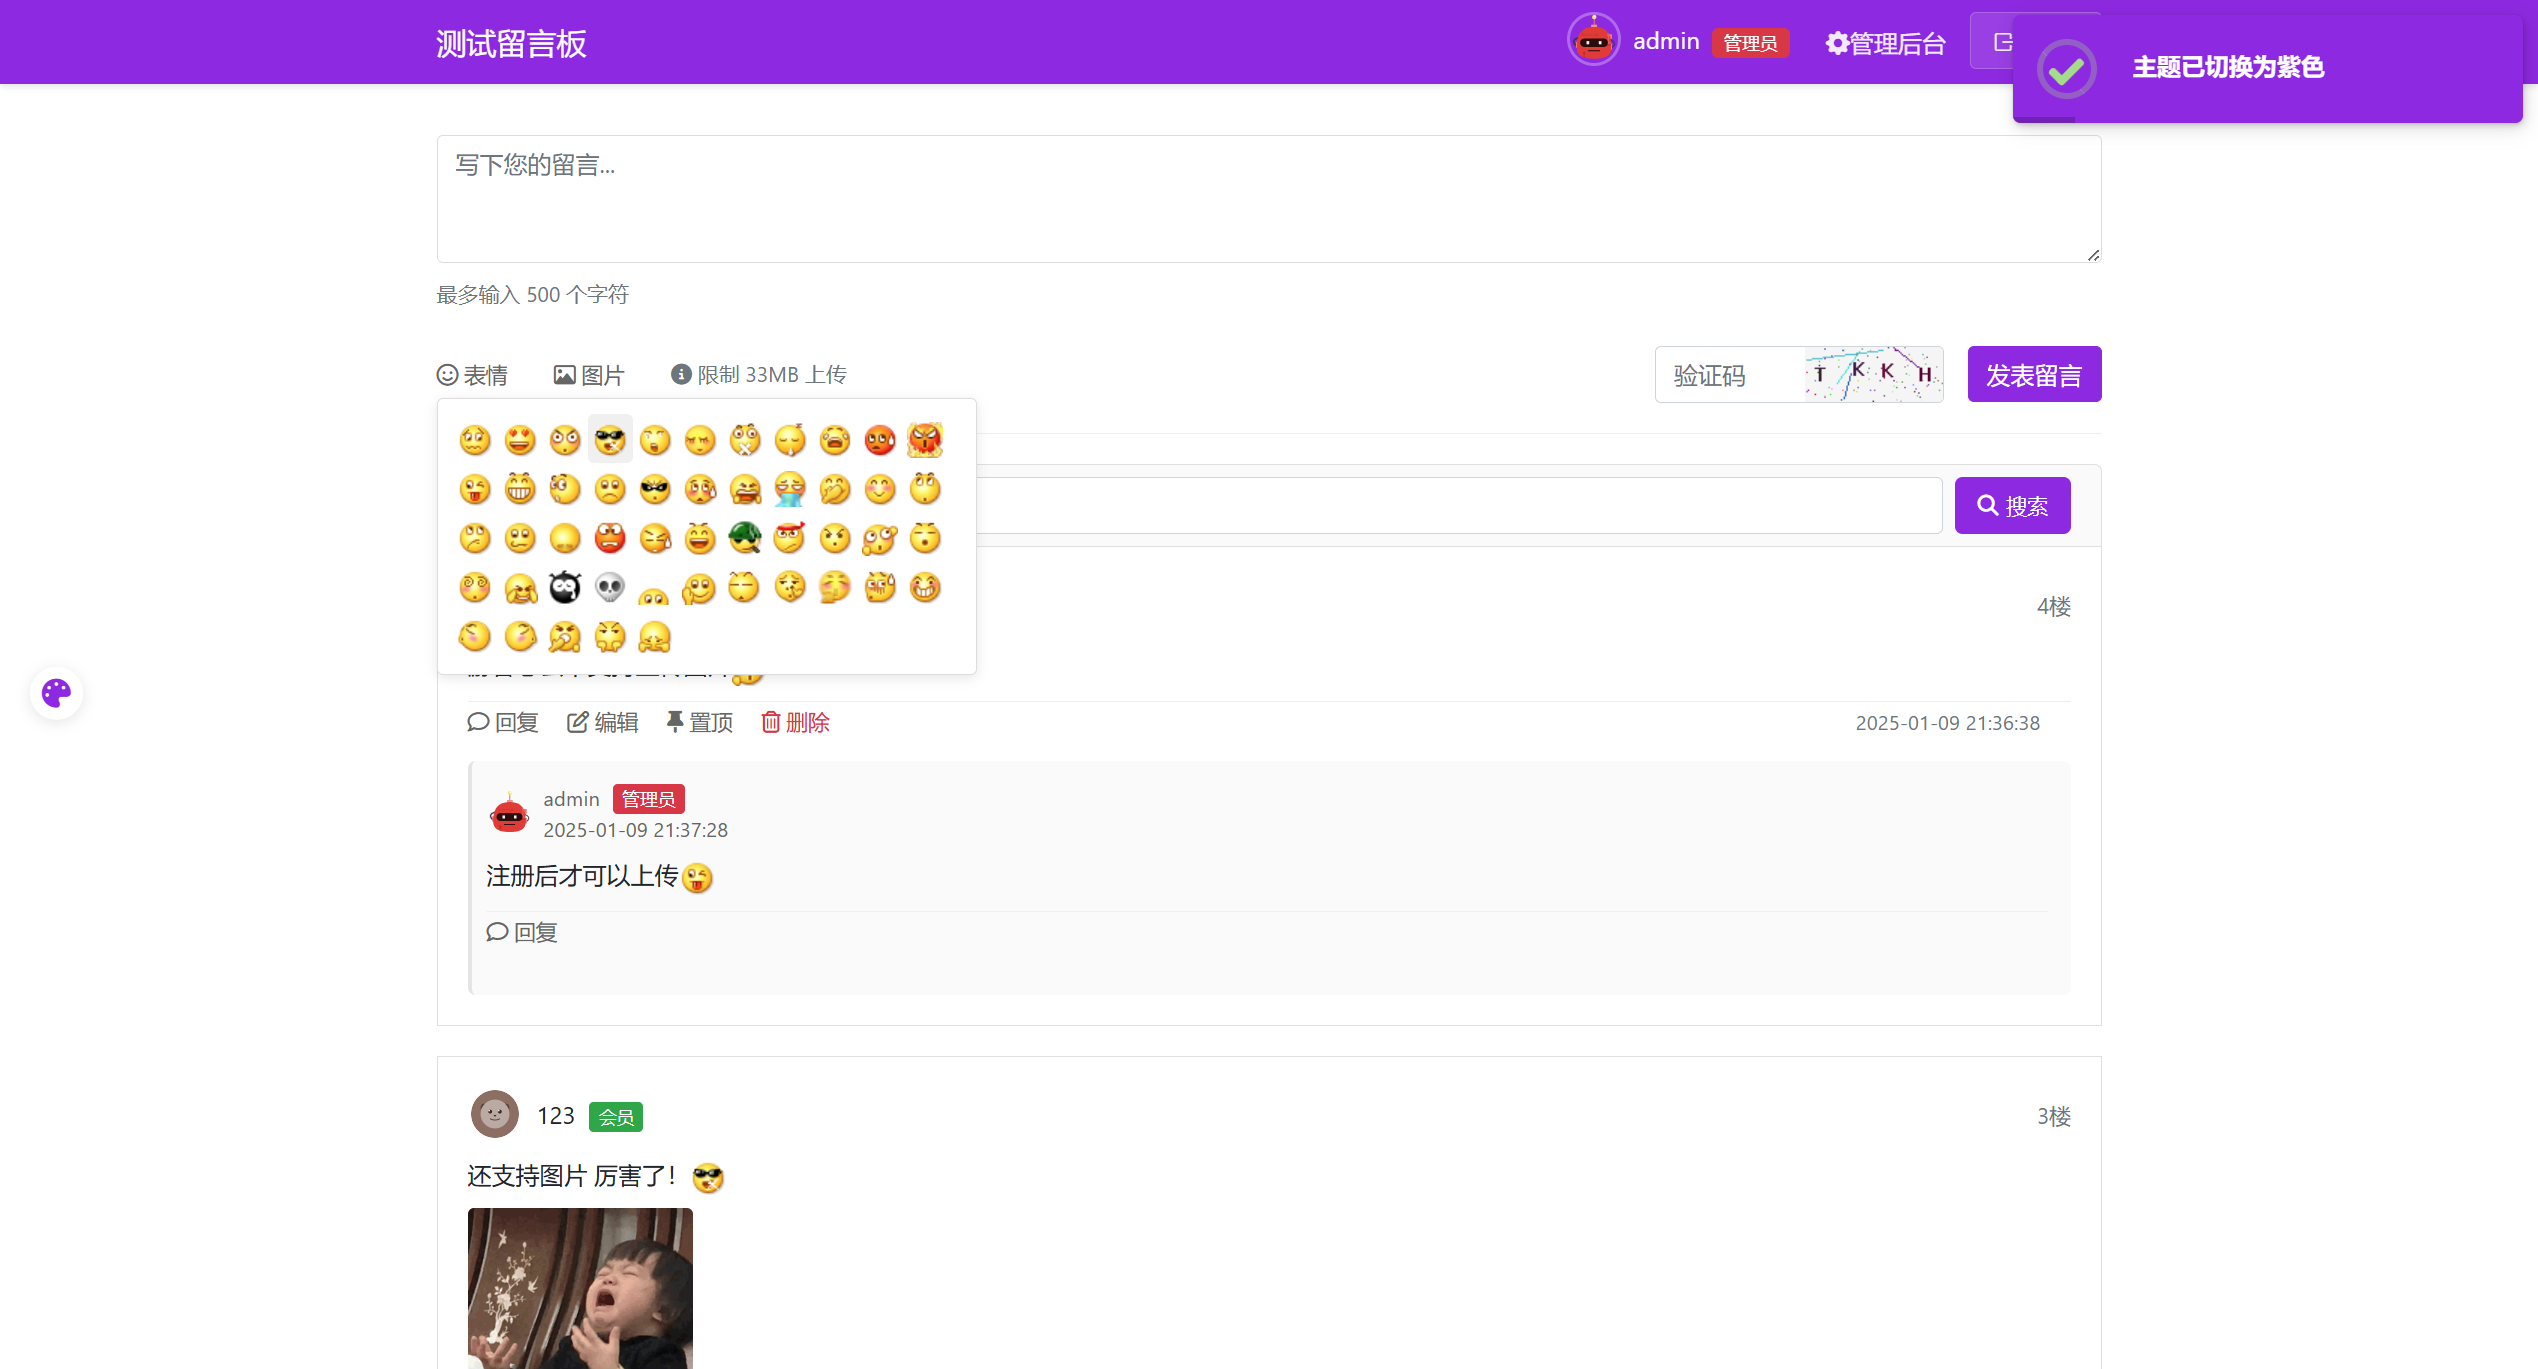Click the 发表留言 publish button
Image resolution: width=2538 pixels, height=1369 pixels.
(2033, 373)
